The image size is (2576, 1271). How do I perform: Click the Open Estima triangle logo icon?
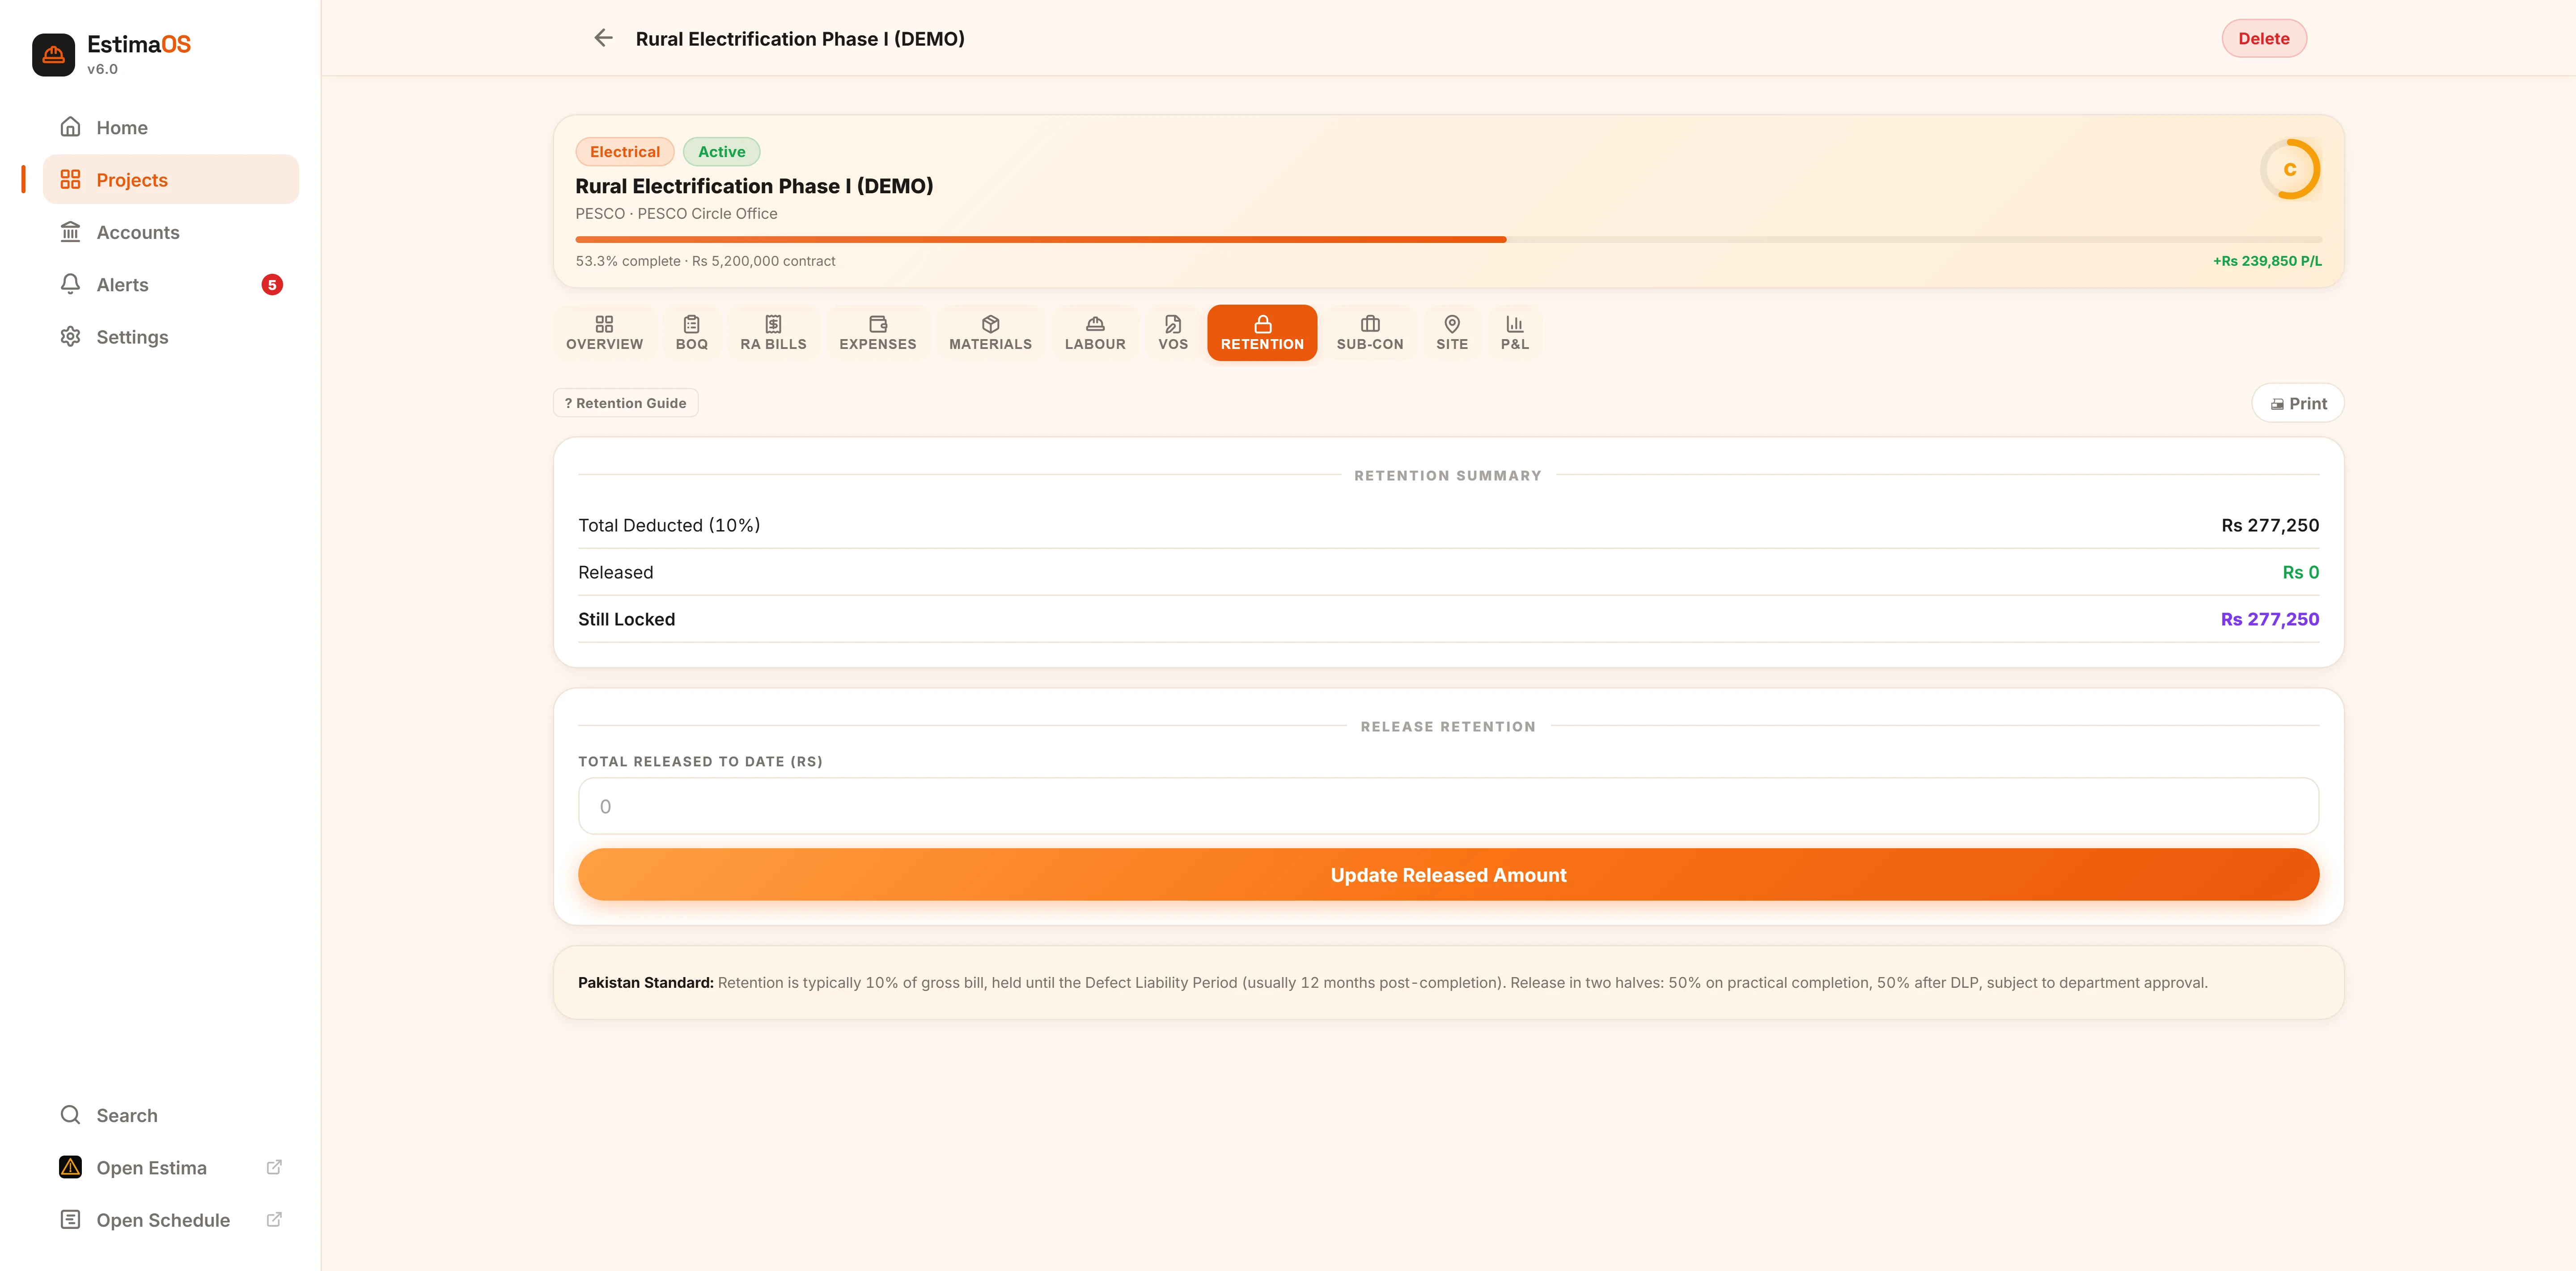[70, 1167]
